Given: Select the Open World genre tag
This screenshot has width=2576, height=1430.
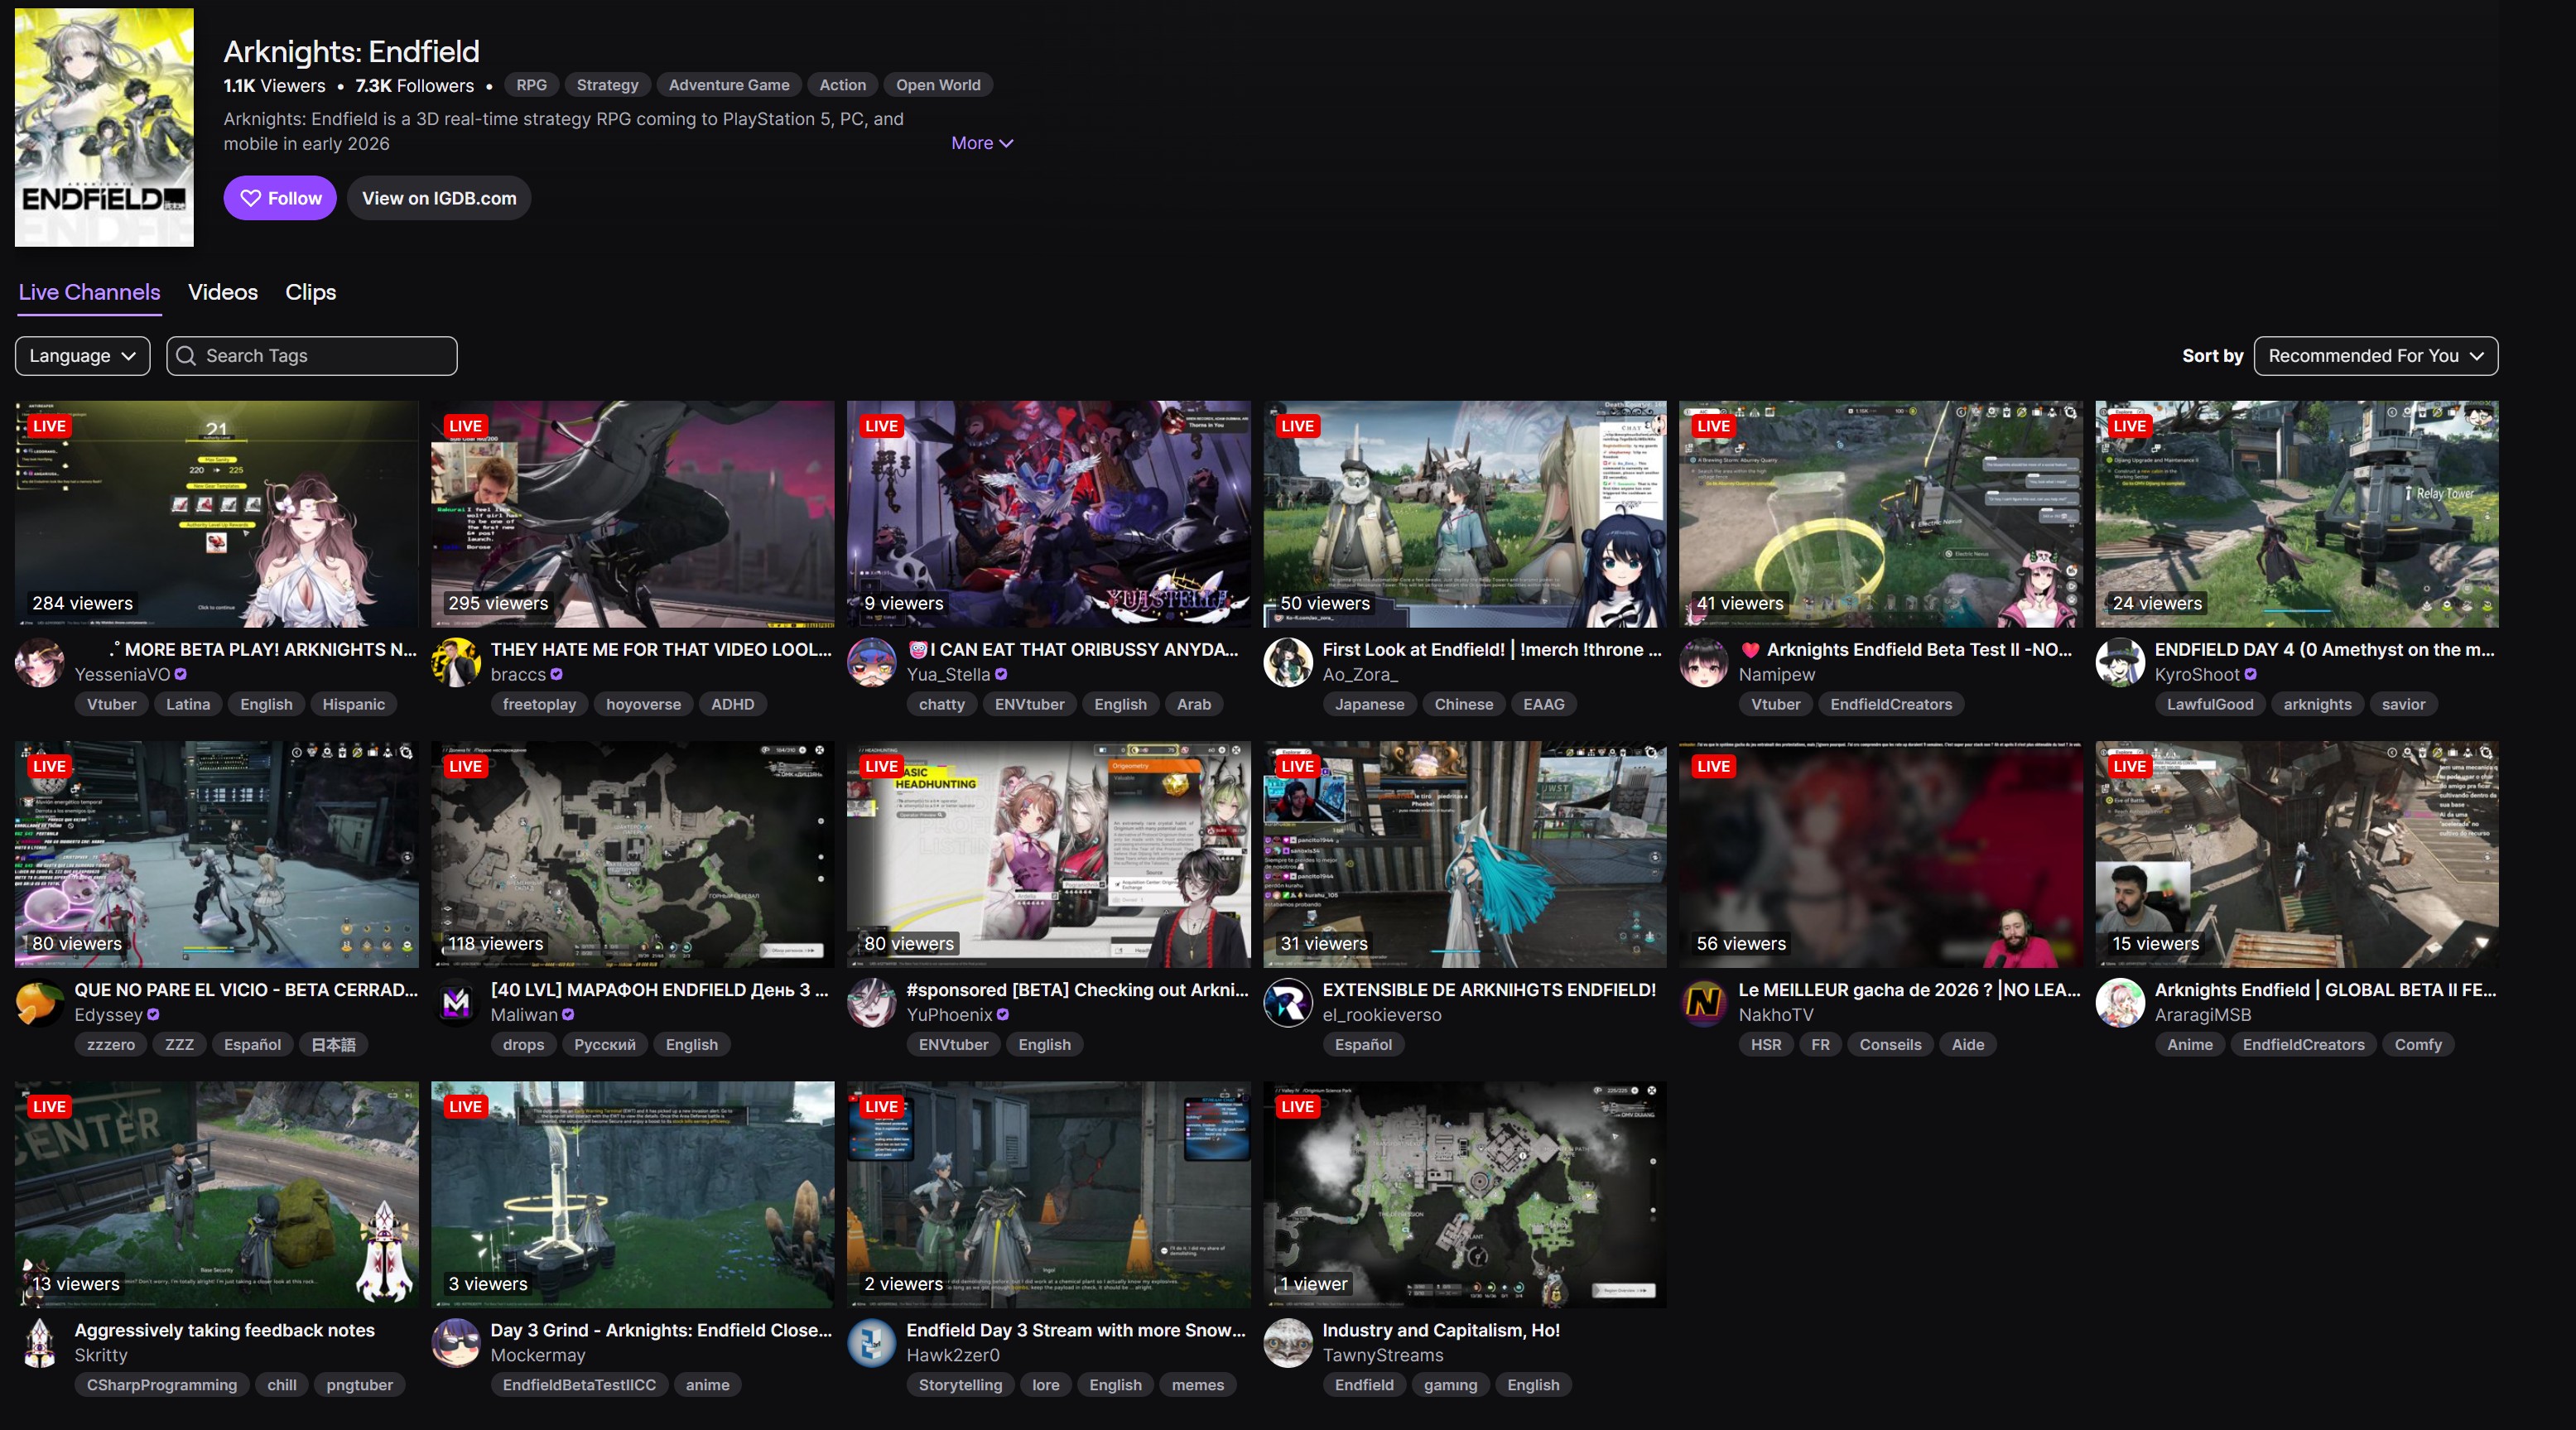Looking at the screenshot, I should tap(937, 85).
